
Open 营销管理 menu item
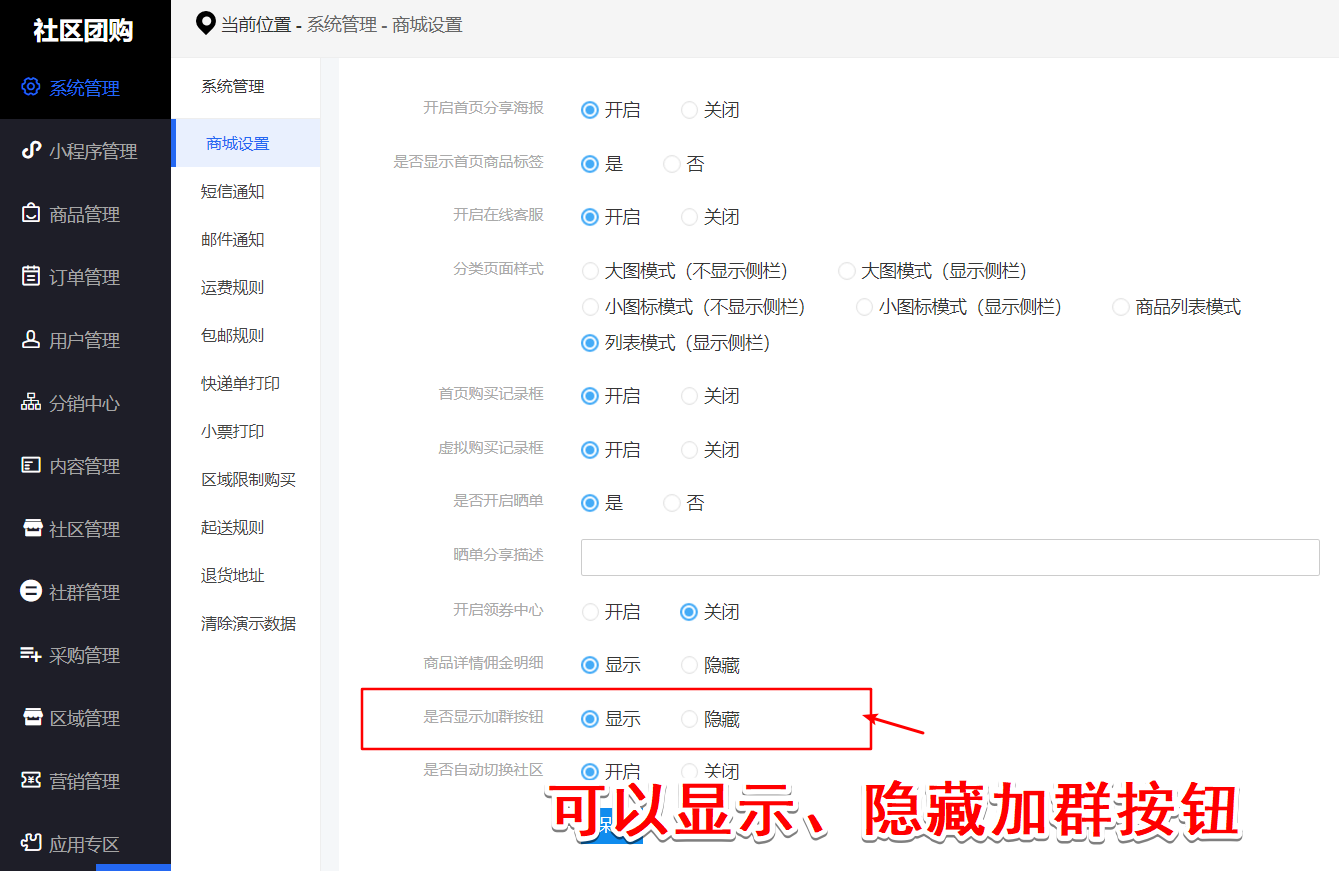pos(85,781)
